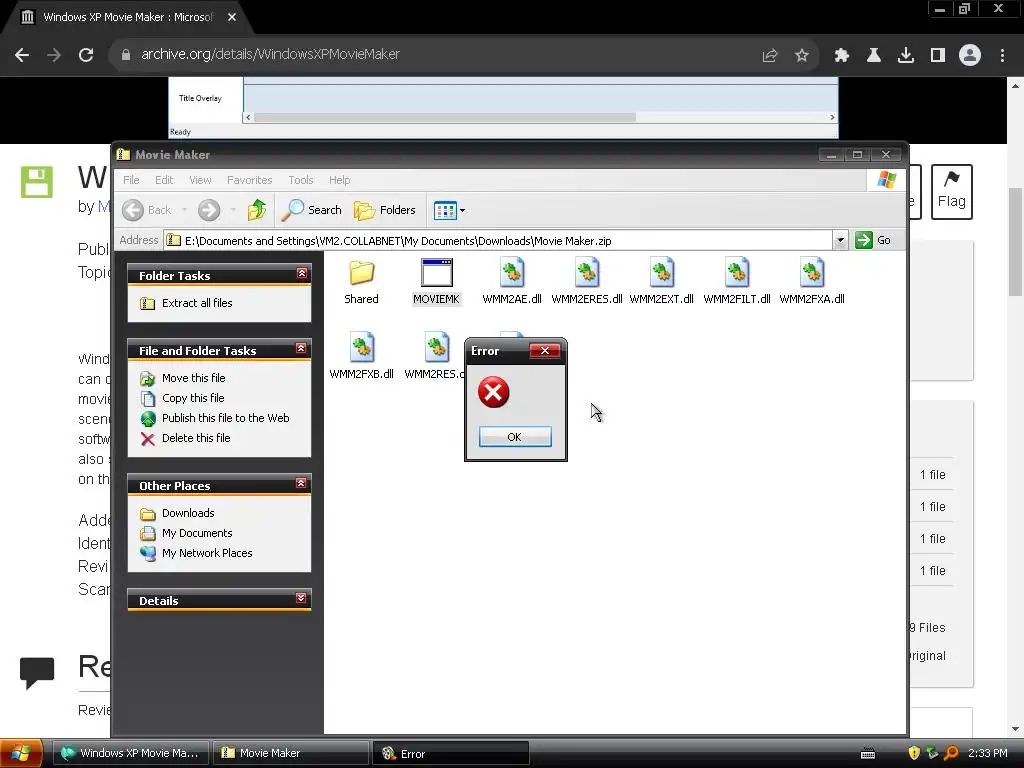Screen dimensions: 1024x768
Task: Select the MOVIEMK application file
Action: [x=436, y=282]
